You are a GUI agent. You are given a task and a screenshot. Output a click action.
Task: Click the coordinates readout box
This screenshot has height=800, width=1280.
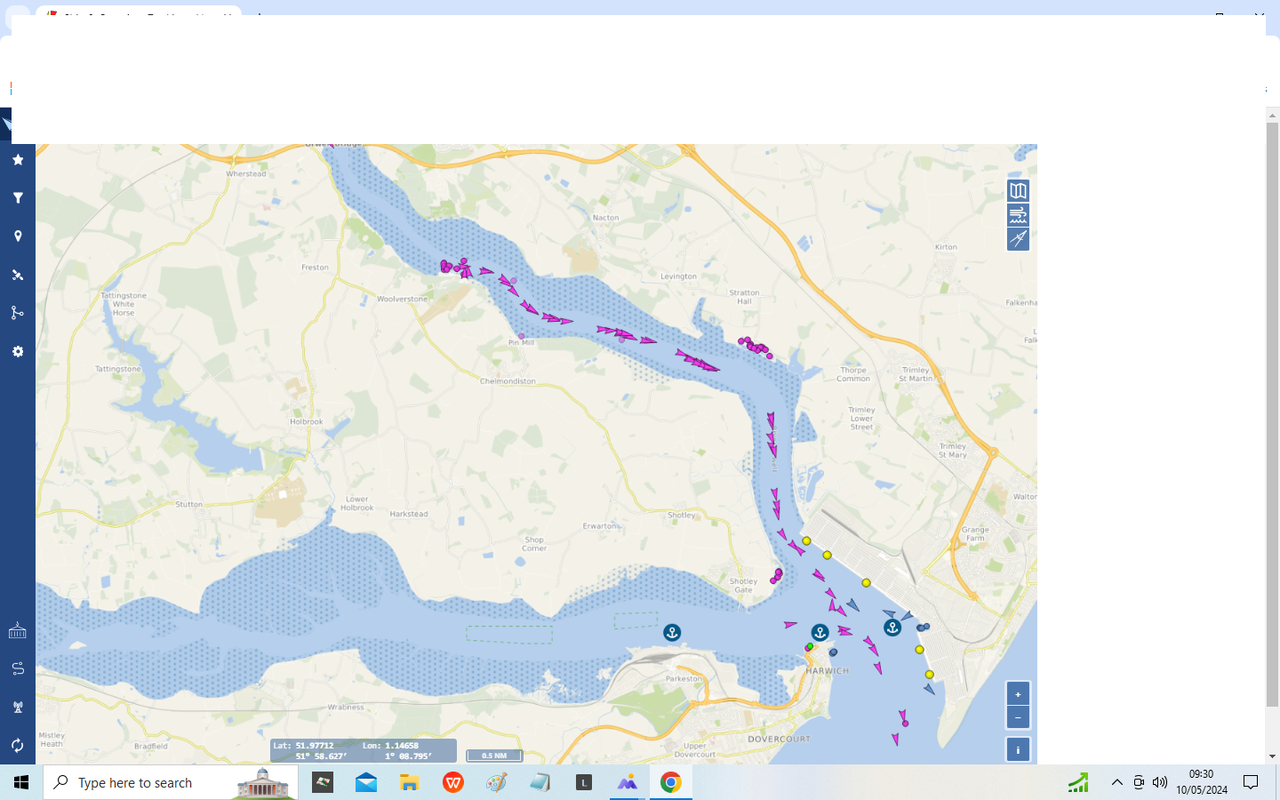(363, 750)
